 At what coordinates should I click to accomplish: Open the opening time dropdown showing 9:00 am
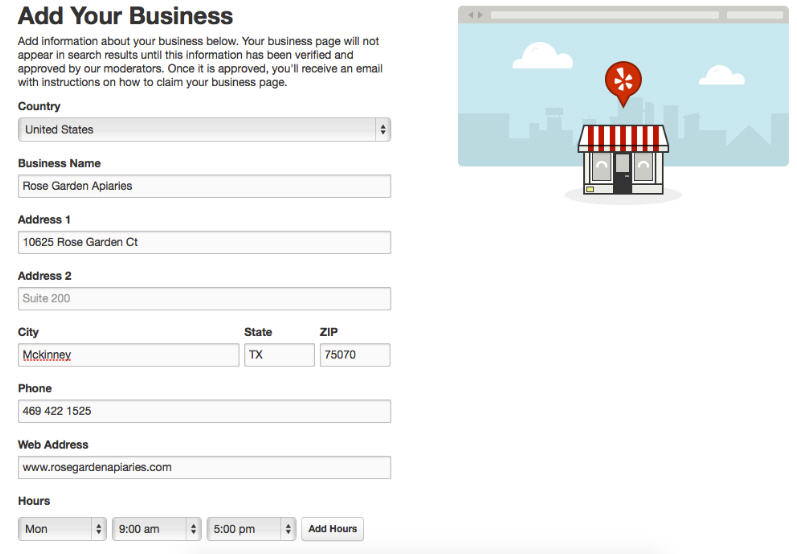157,529
